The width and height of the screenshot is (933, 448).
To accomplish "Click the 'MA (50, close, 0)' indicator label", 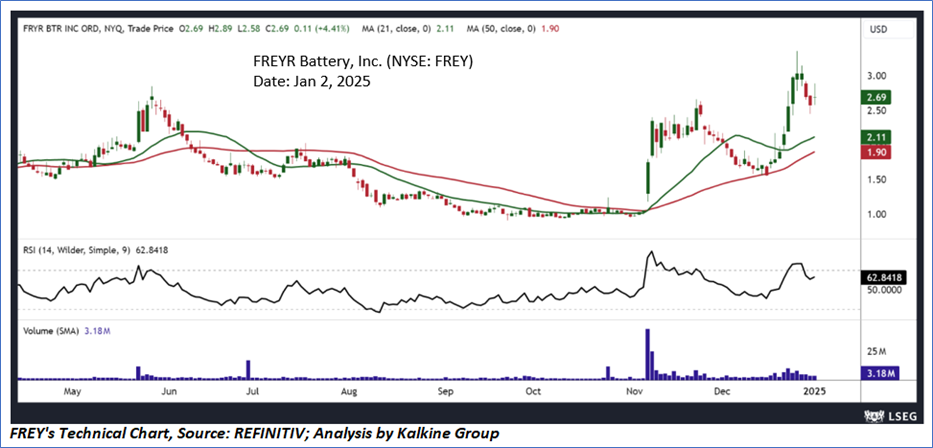I will tap(499, 28).
